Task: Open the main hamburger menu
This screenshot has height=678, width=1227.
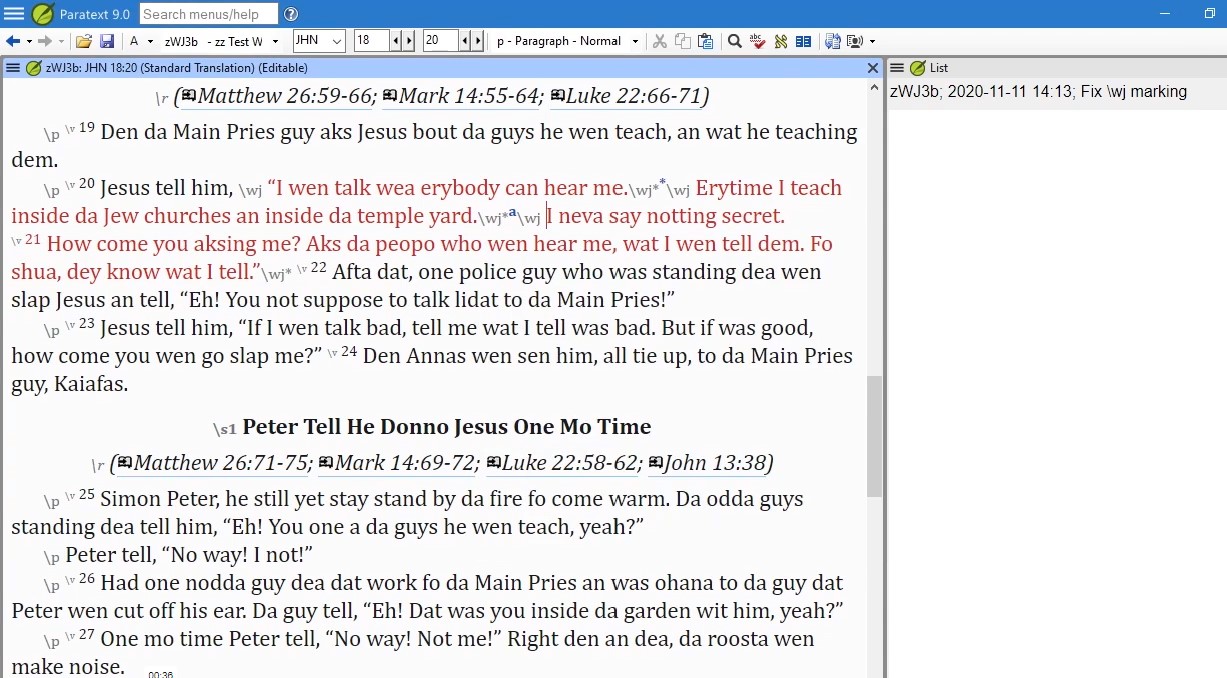Action: (14, 14)
